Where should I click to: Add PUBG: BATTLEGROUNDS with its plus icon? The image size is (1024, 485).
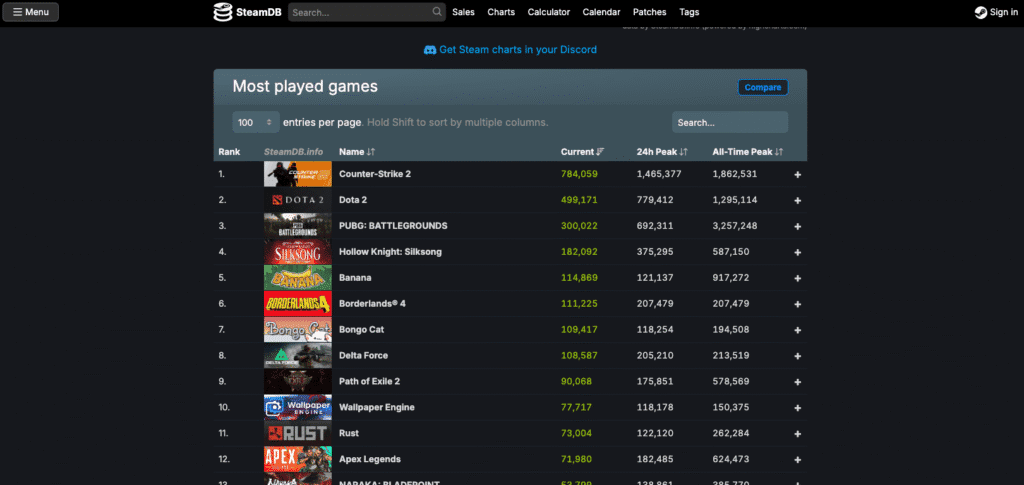[x=797, y=226]
